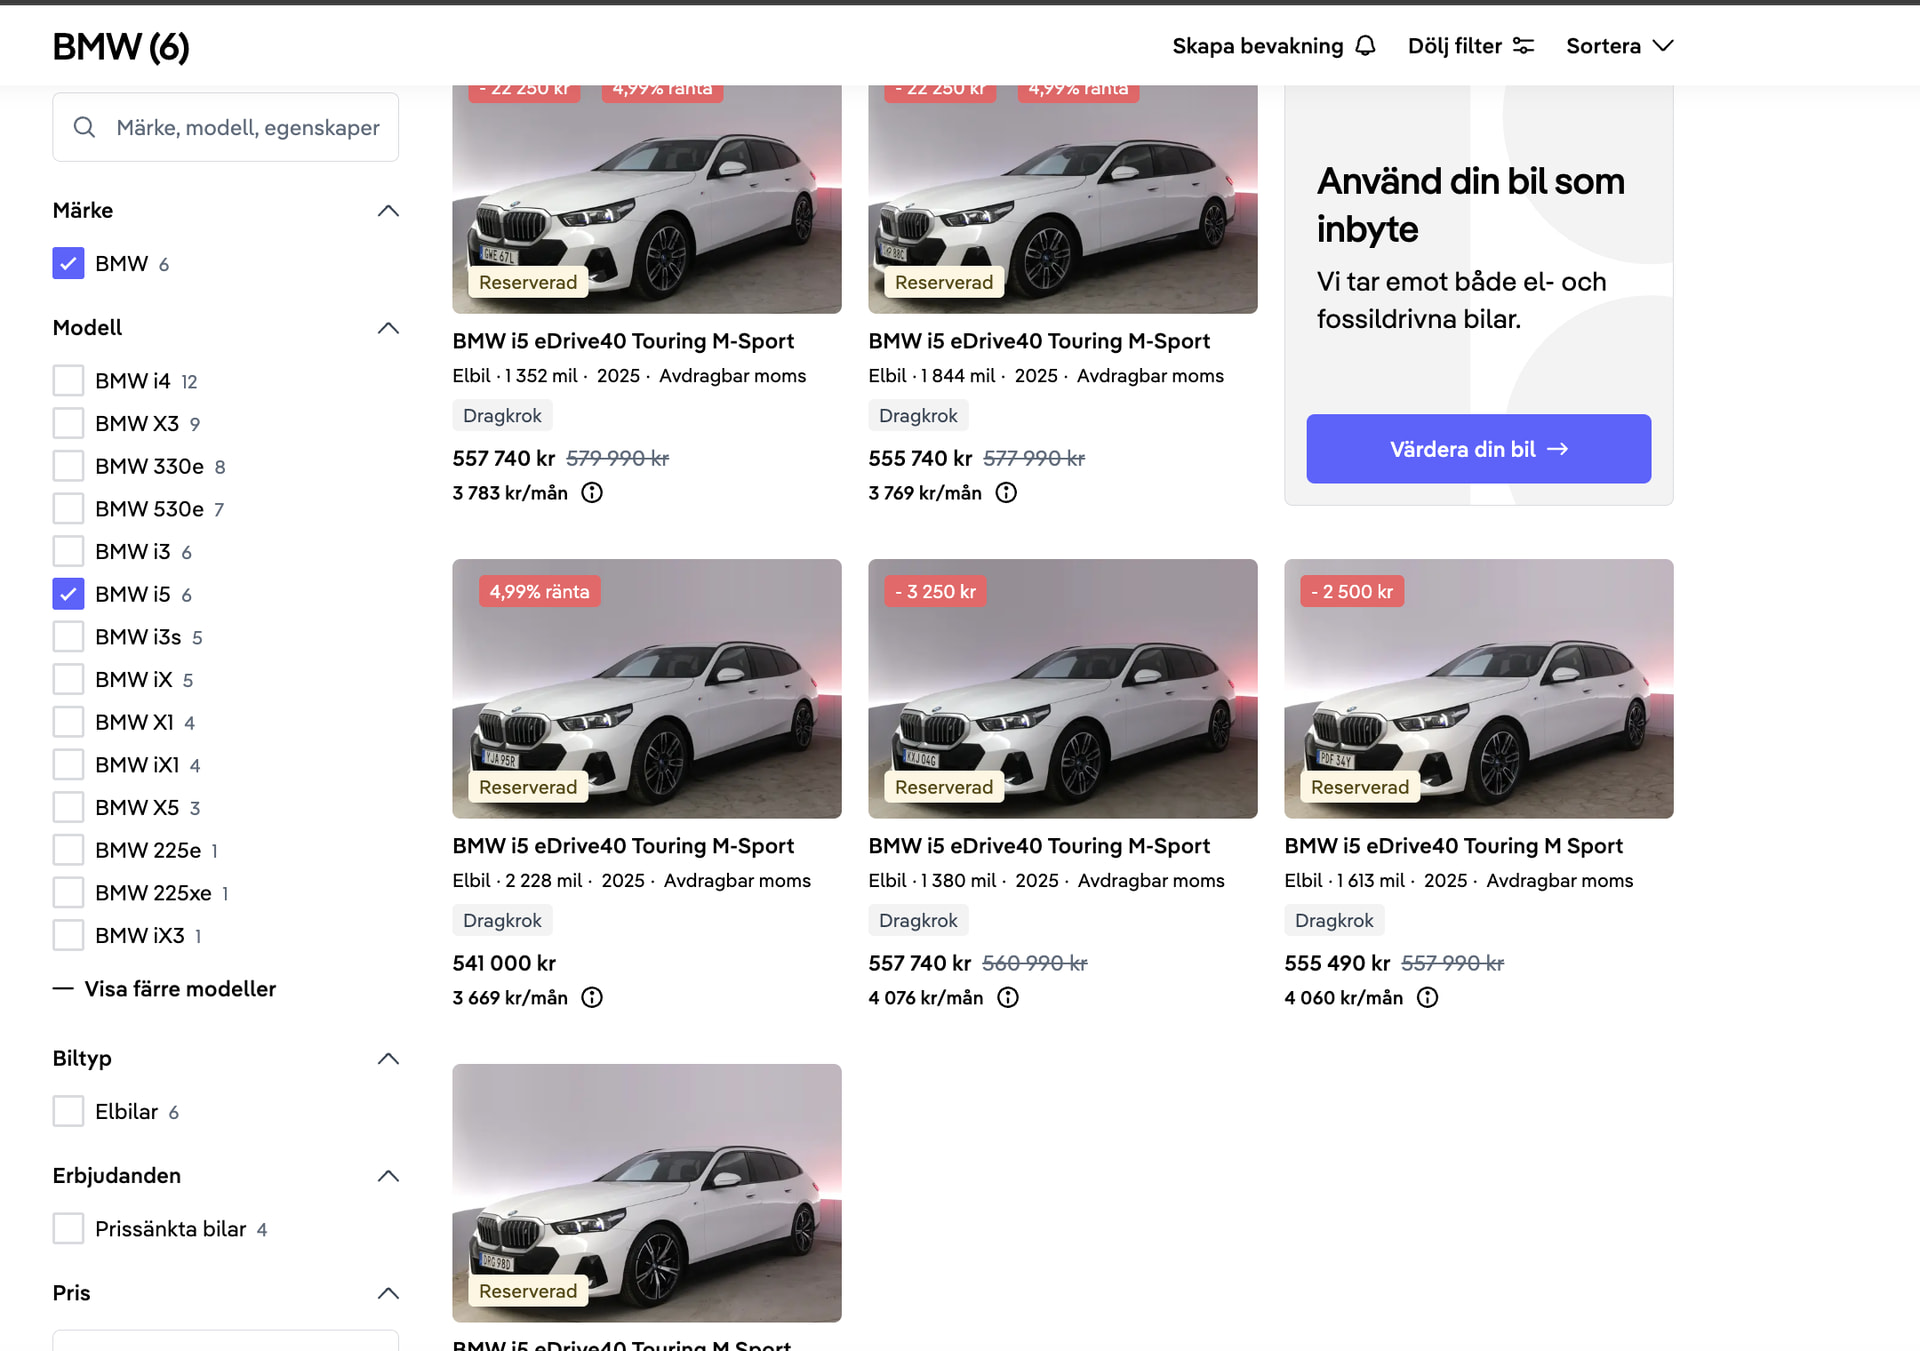The height and width of the screenshot is (1351, 1920).
Task: Enable the BMW iX model checkbox
Action: click(68, 680)
